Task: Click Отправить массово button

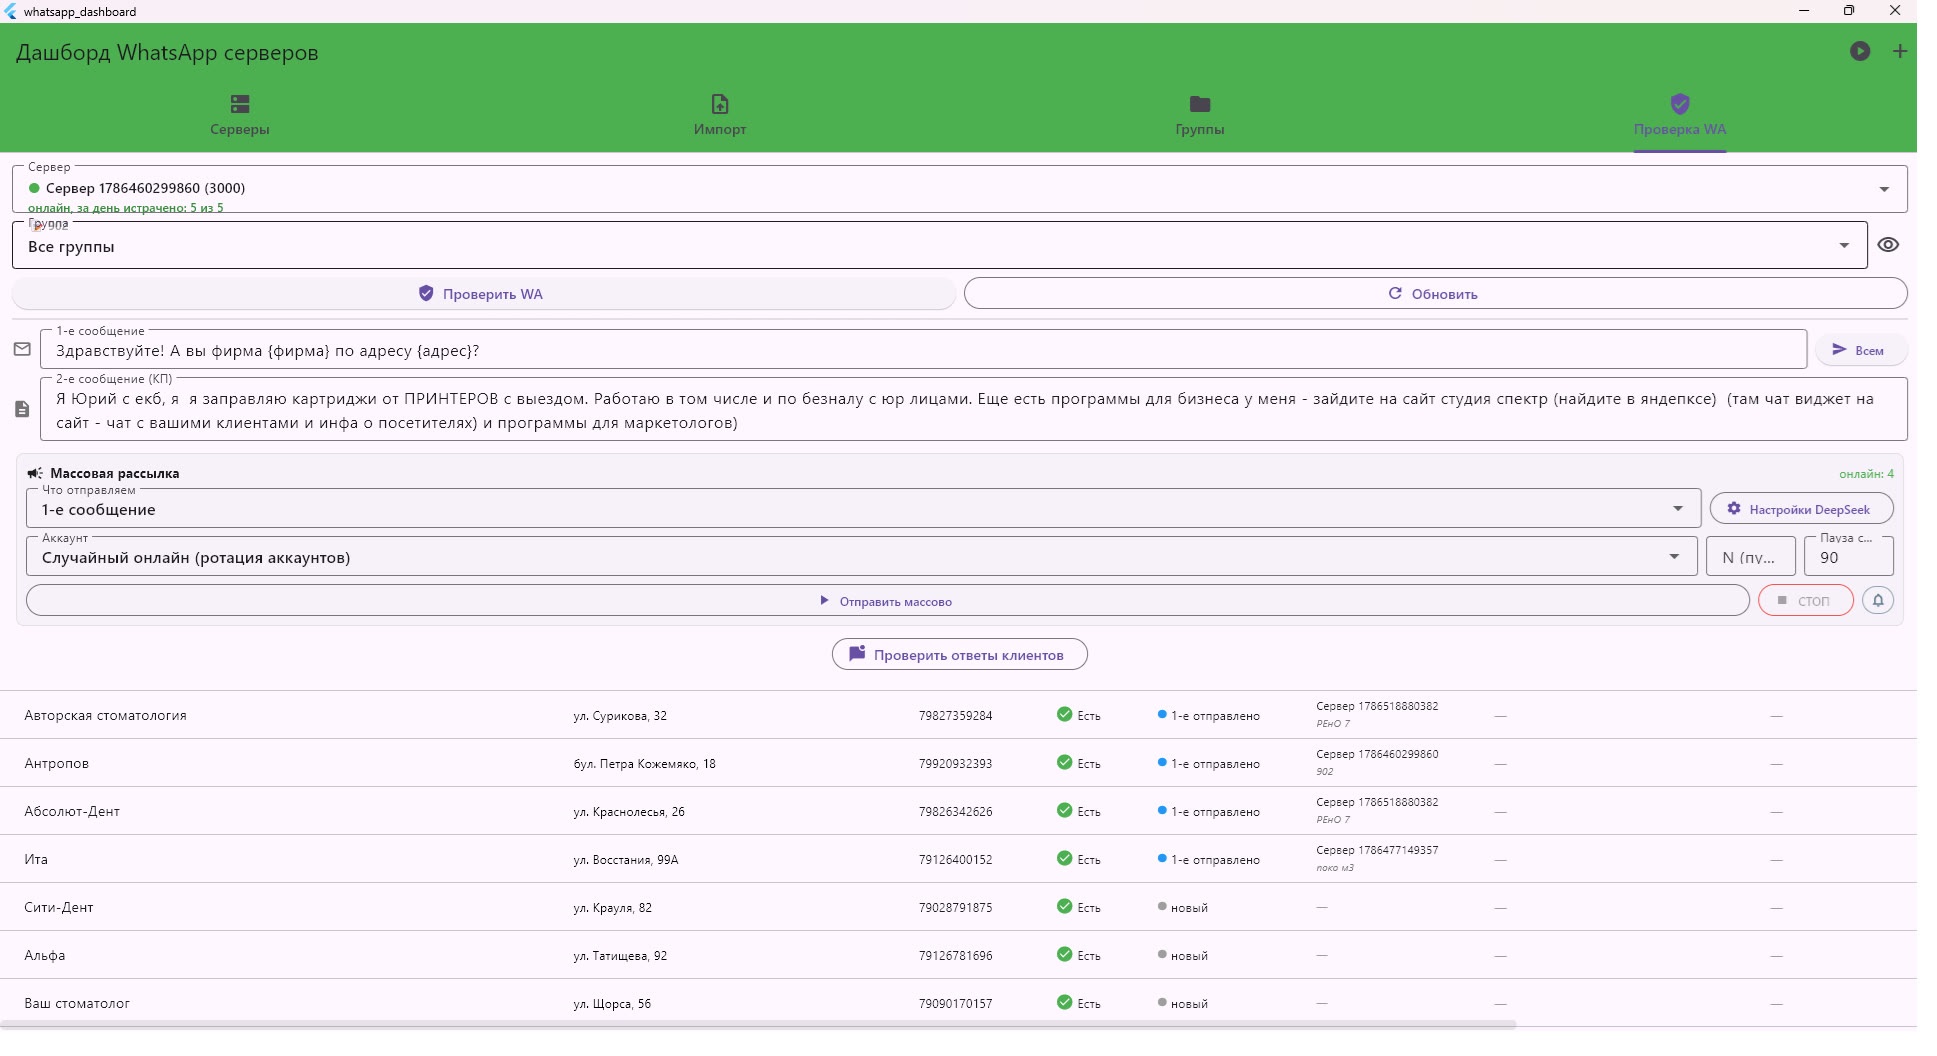Action: coord(887,601)
